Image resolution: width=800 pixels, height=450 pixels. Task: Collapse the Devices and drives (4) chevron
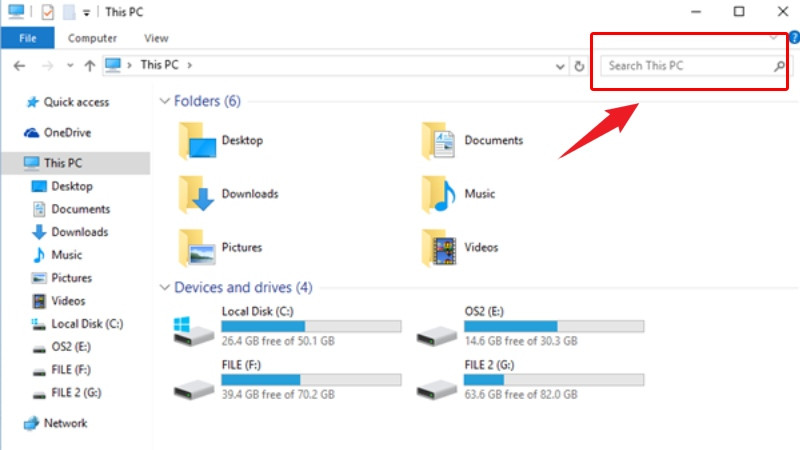click(164, 287)
